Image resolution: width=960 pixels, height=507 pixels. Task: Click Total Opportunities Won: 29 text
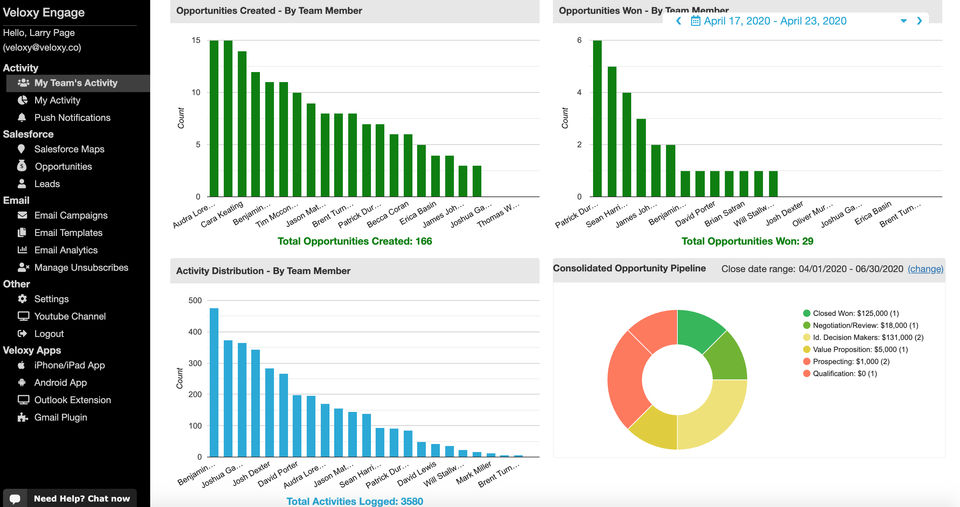(x=747, y=241)
